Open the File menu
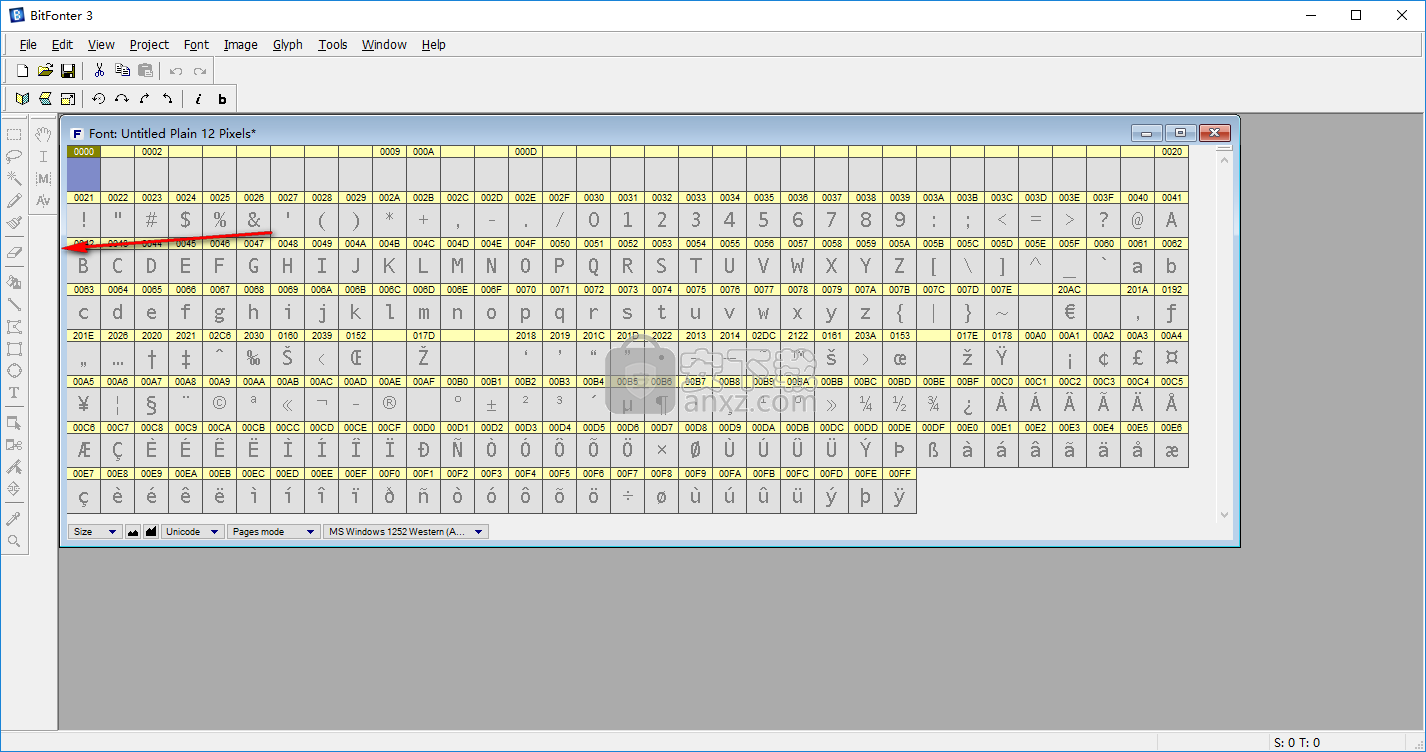 28,44
